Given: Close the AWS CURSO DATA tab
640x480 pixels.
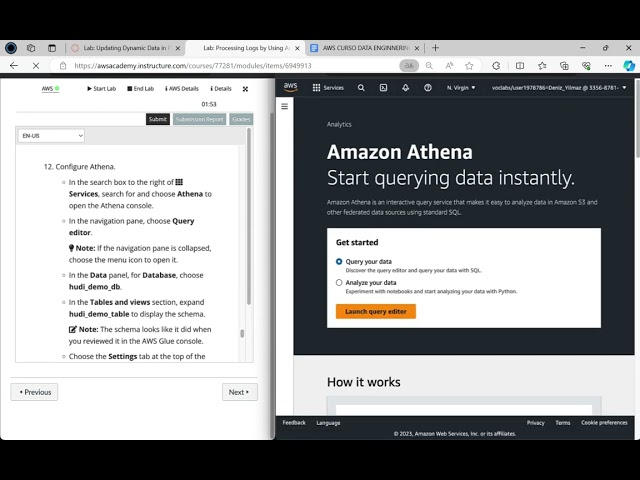Looking at the screenshot, I should [x=416, y=48].
